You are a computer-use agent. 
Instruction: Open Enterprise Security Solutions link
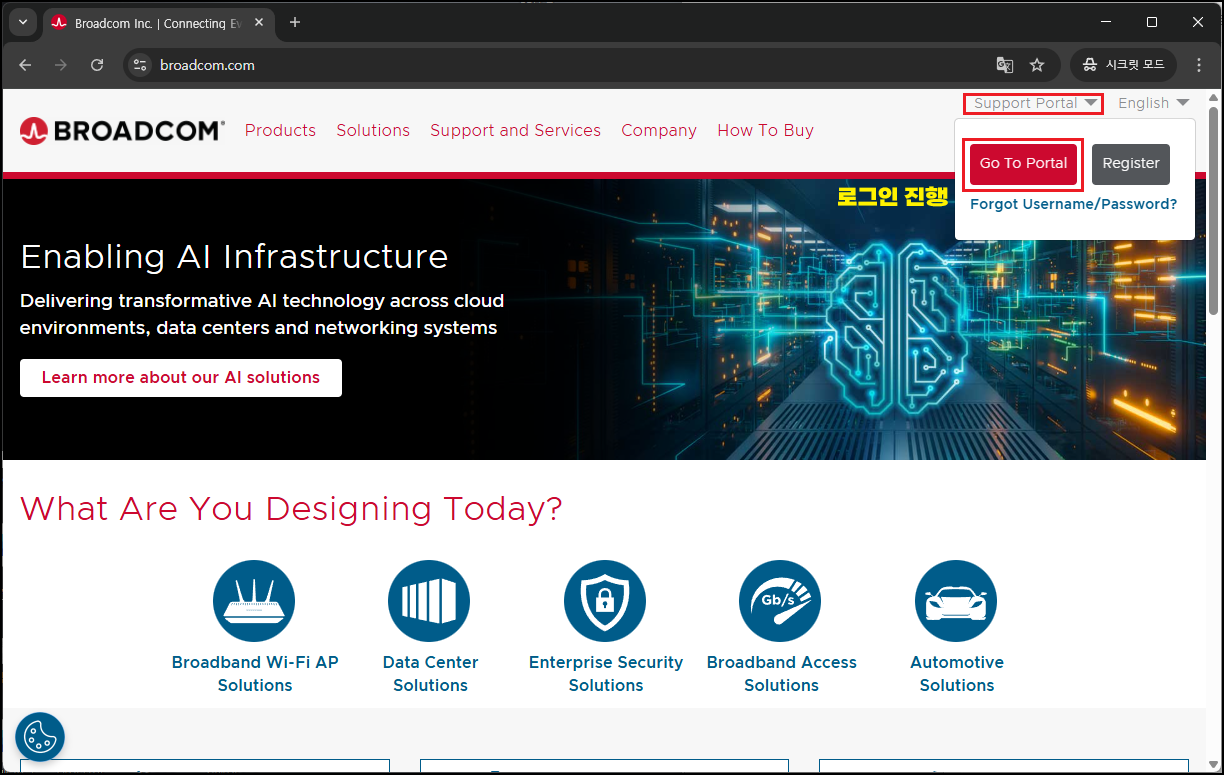[606, 674]
